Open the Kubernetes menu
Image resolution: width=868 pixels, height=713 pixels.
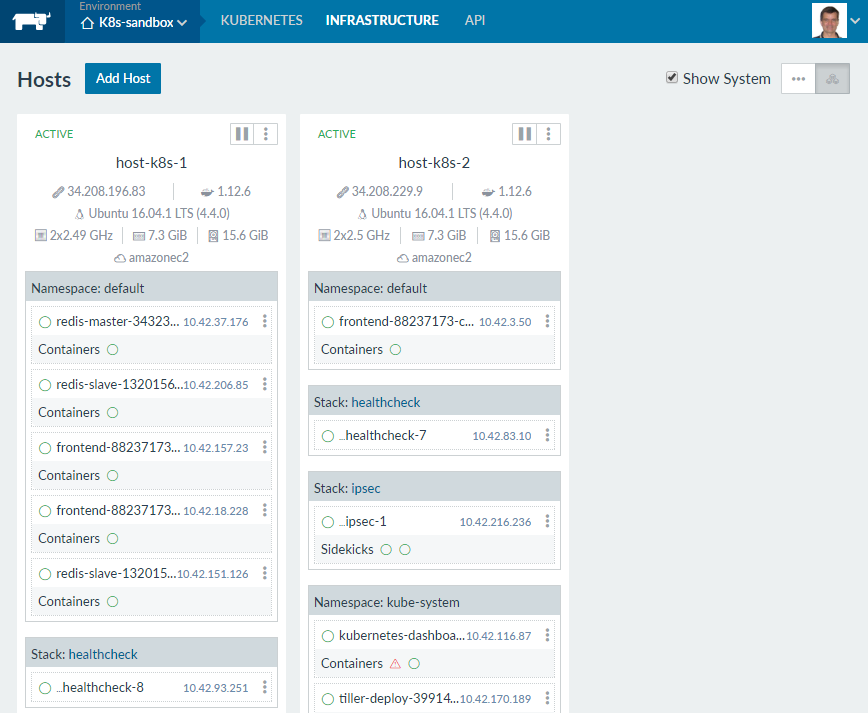pyautogui.click(x=261, y=20)
